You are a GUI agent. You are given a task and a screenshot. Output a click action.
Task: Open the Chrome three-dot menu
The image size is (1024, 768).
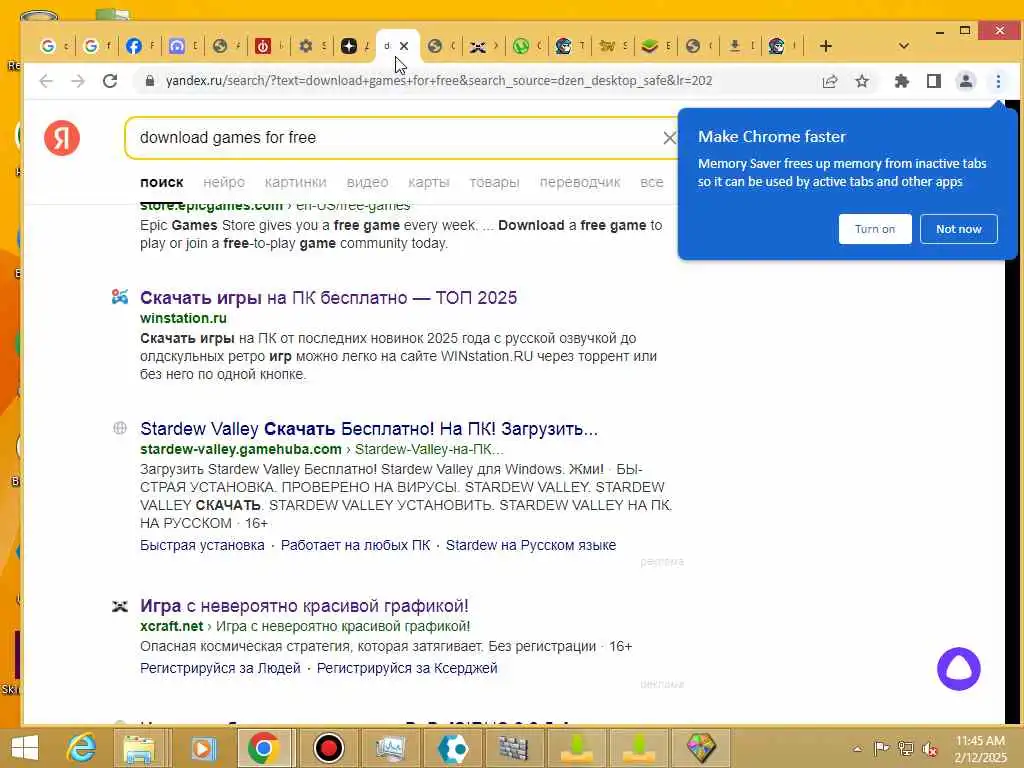pyautogui.click(x=998, y=81)
